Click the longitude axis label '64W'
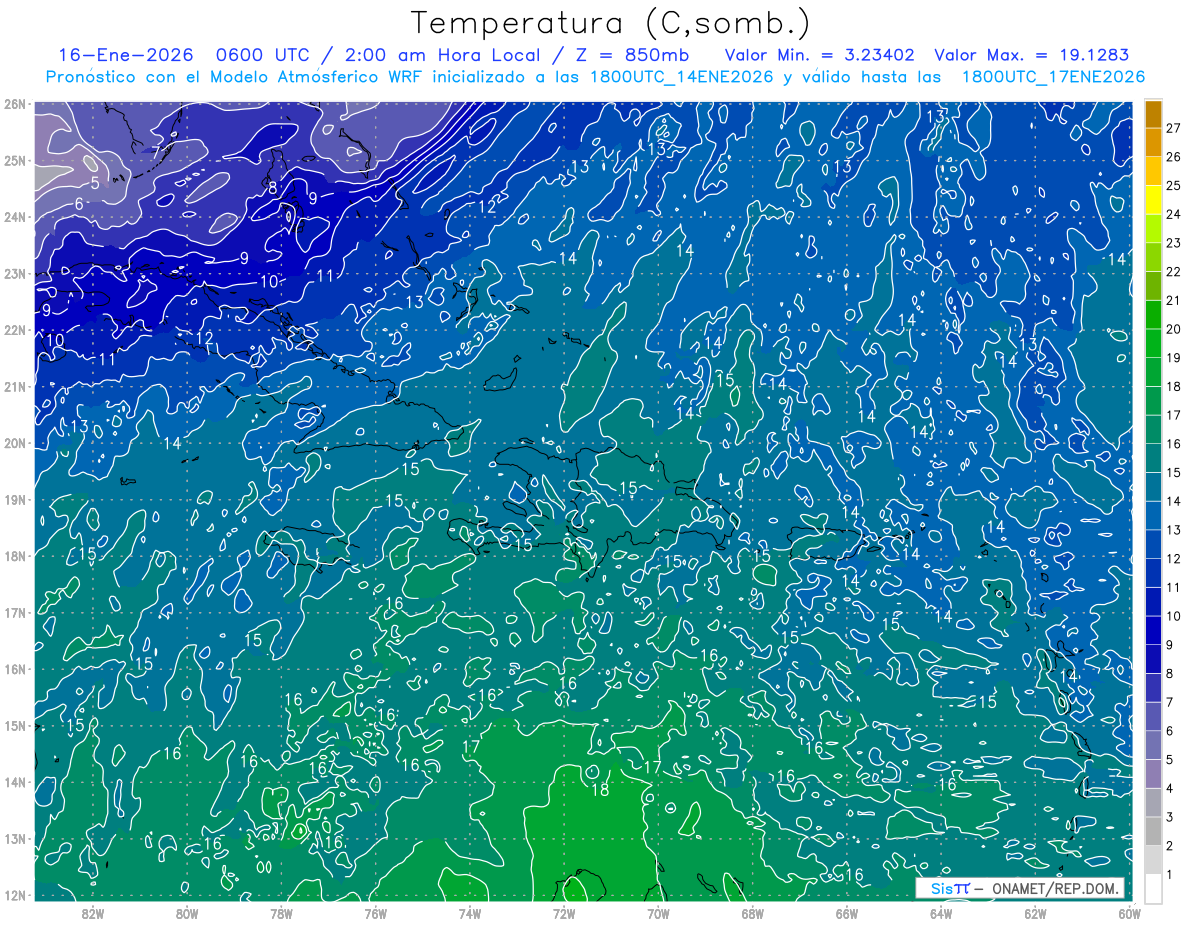The image size is (1200, 927). [x=941, y=914]
